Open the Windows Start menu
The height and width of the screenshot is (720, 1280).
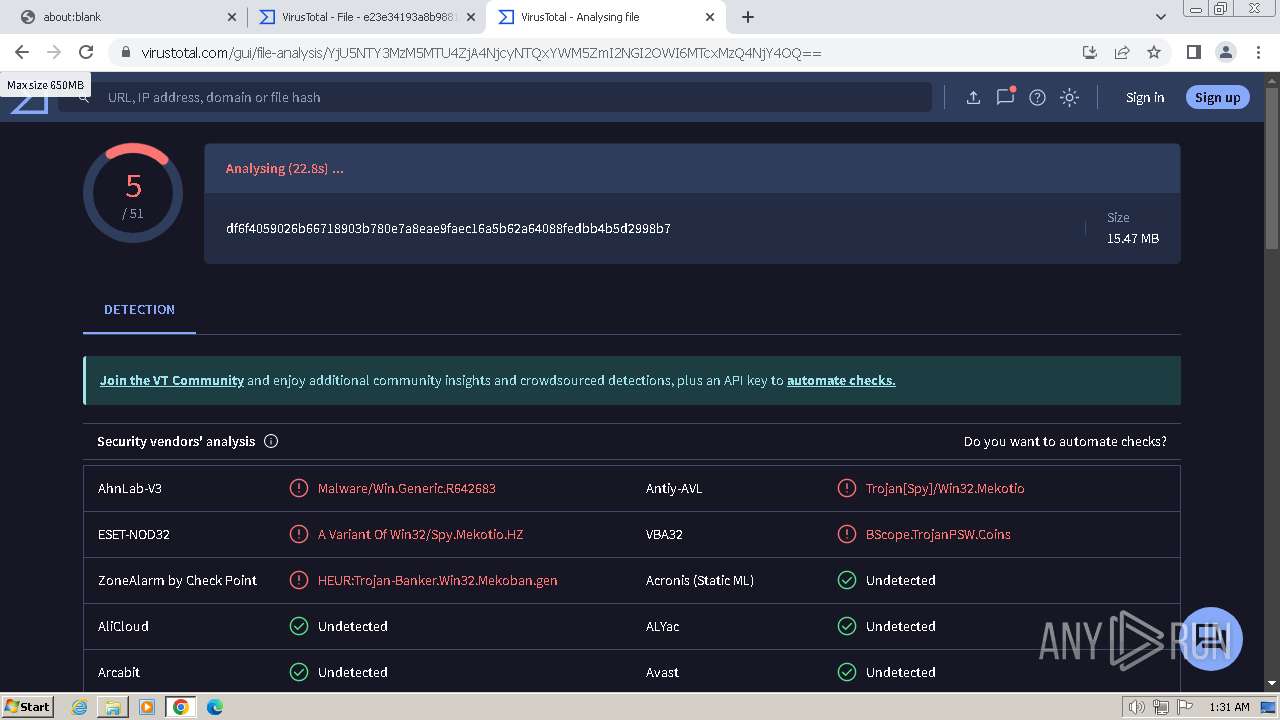27,706
